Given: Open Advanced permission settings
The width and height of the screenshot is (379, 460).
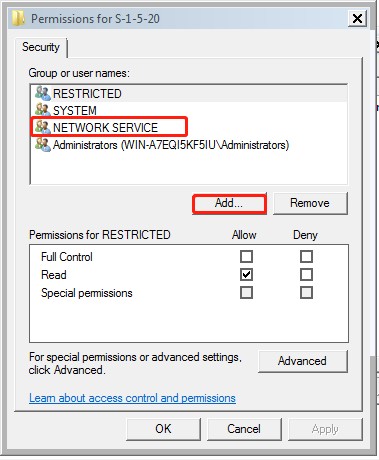Looking at the screenshot, I should point(302,361).
